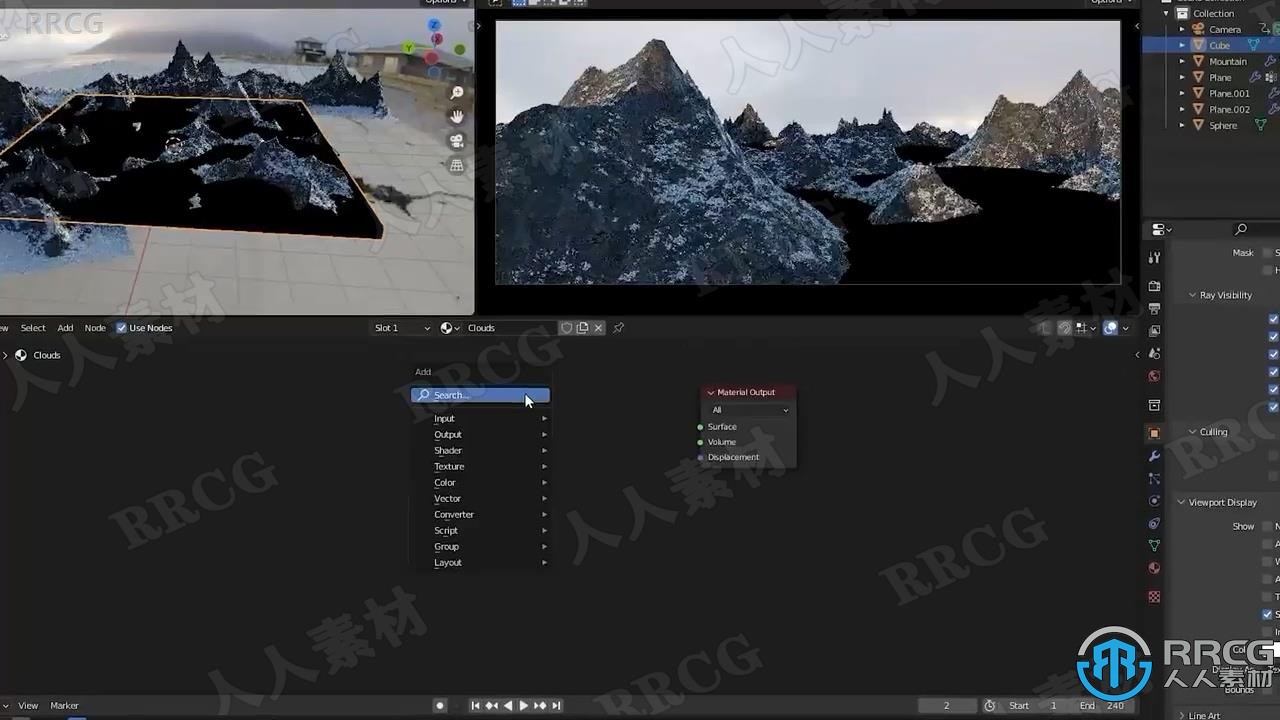Open the timeline Marker menu
Viewport: 1280px width, 720px height.
64,706
